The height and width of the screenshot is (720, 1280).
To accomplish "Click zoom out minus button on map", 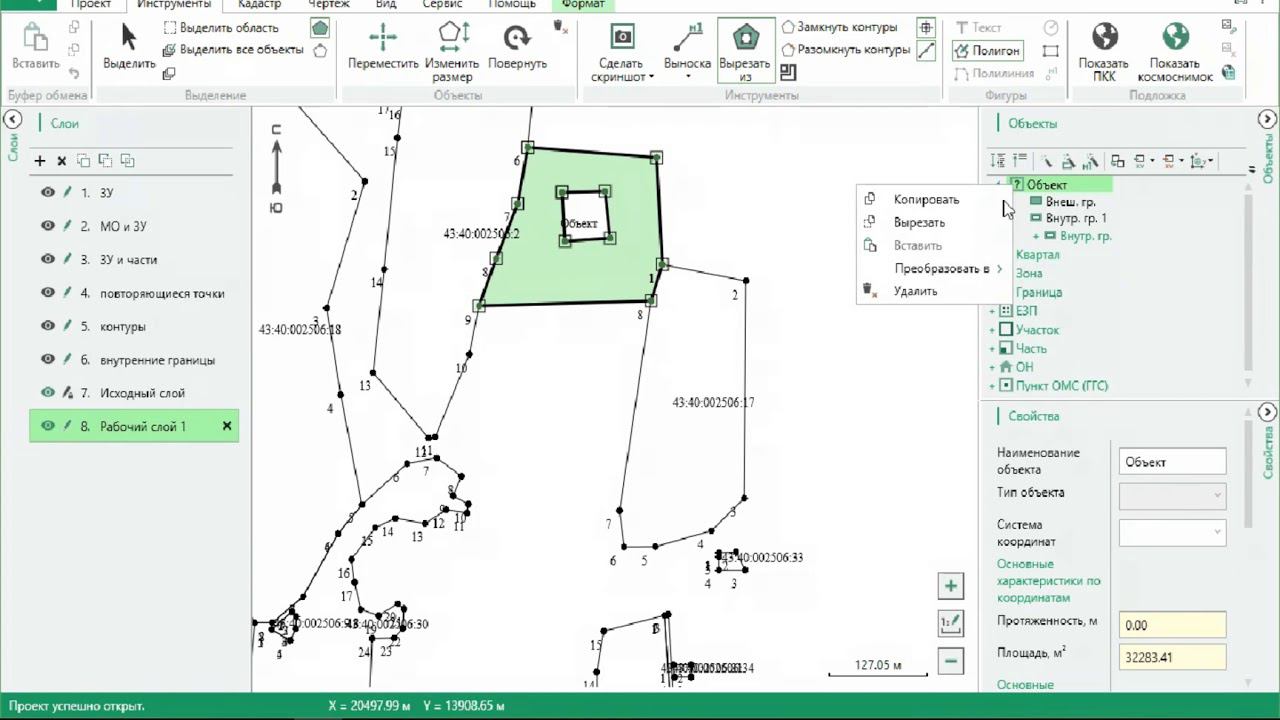I will point(951,660).
